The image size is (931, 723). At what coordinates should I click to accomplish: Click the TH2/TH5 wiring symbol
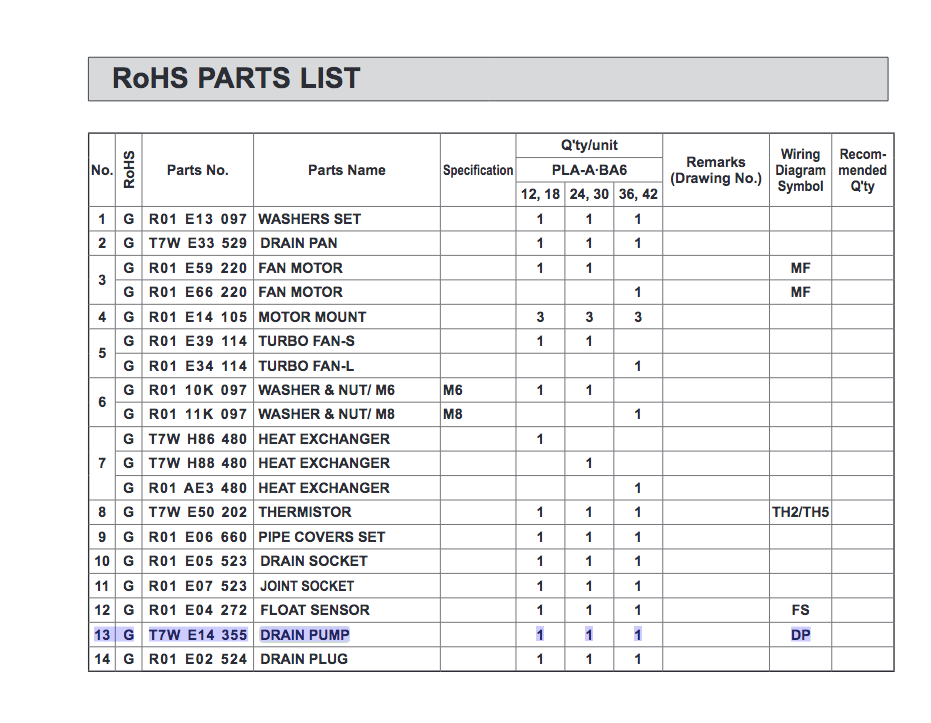(x=800, y=512)
